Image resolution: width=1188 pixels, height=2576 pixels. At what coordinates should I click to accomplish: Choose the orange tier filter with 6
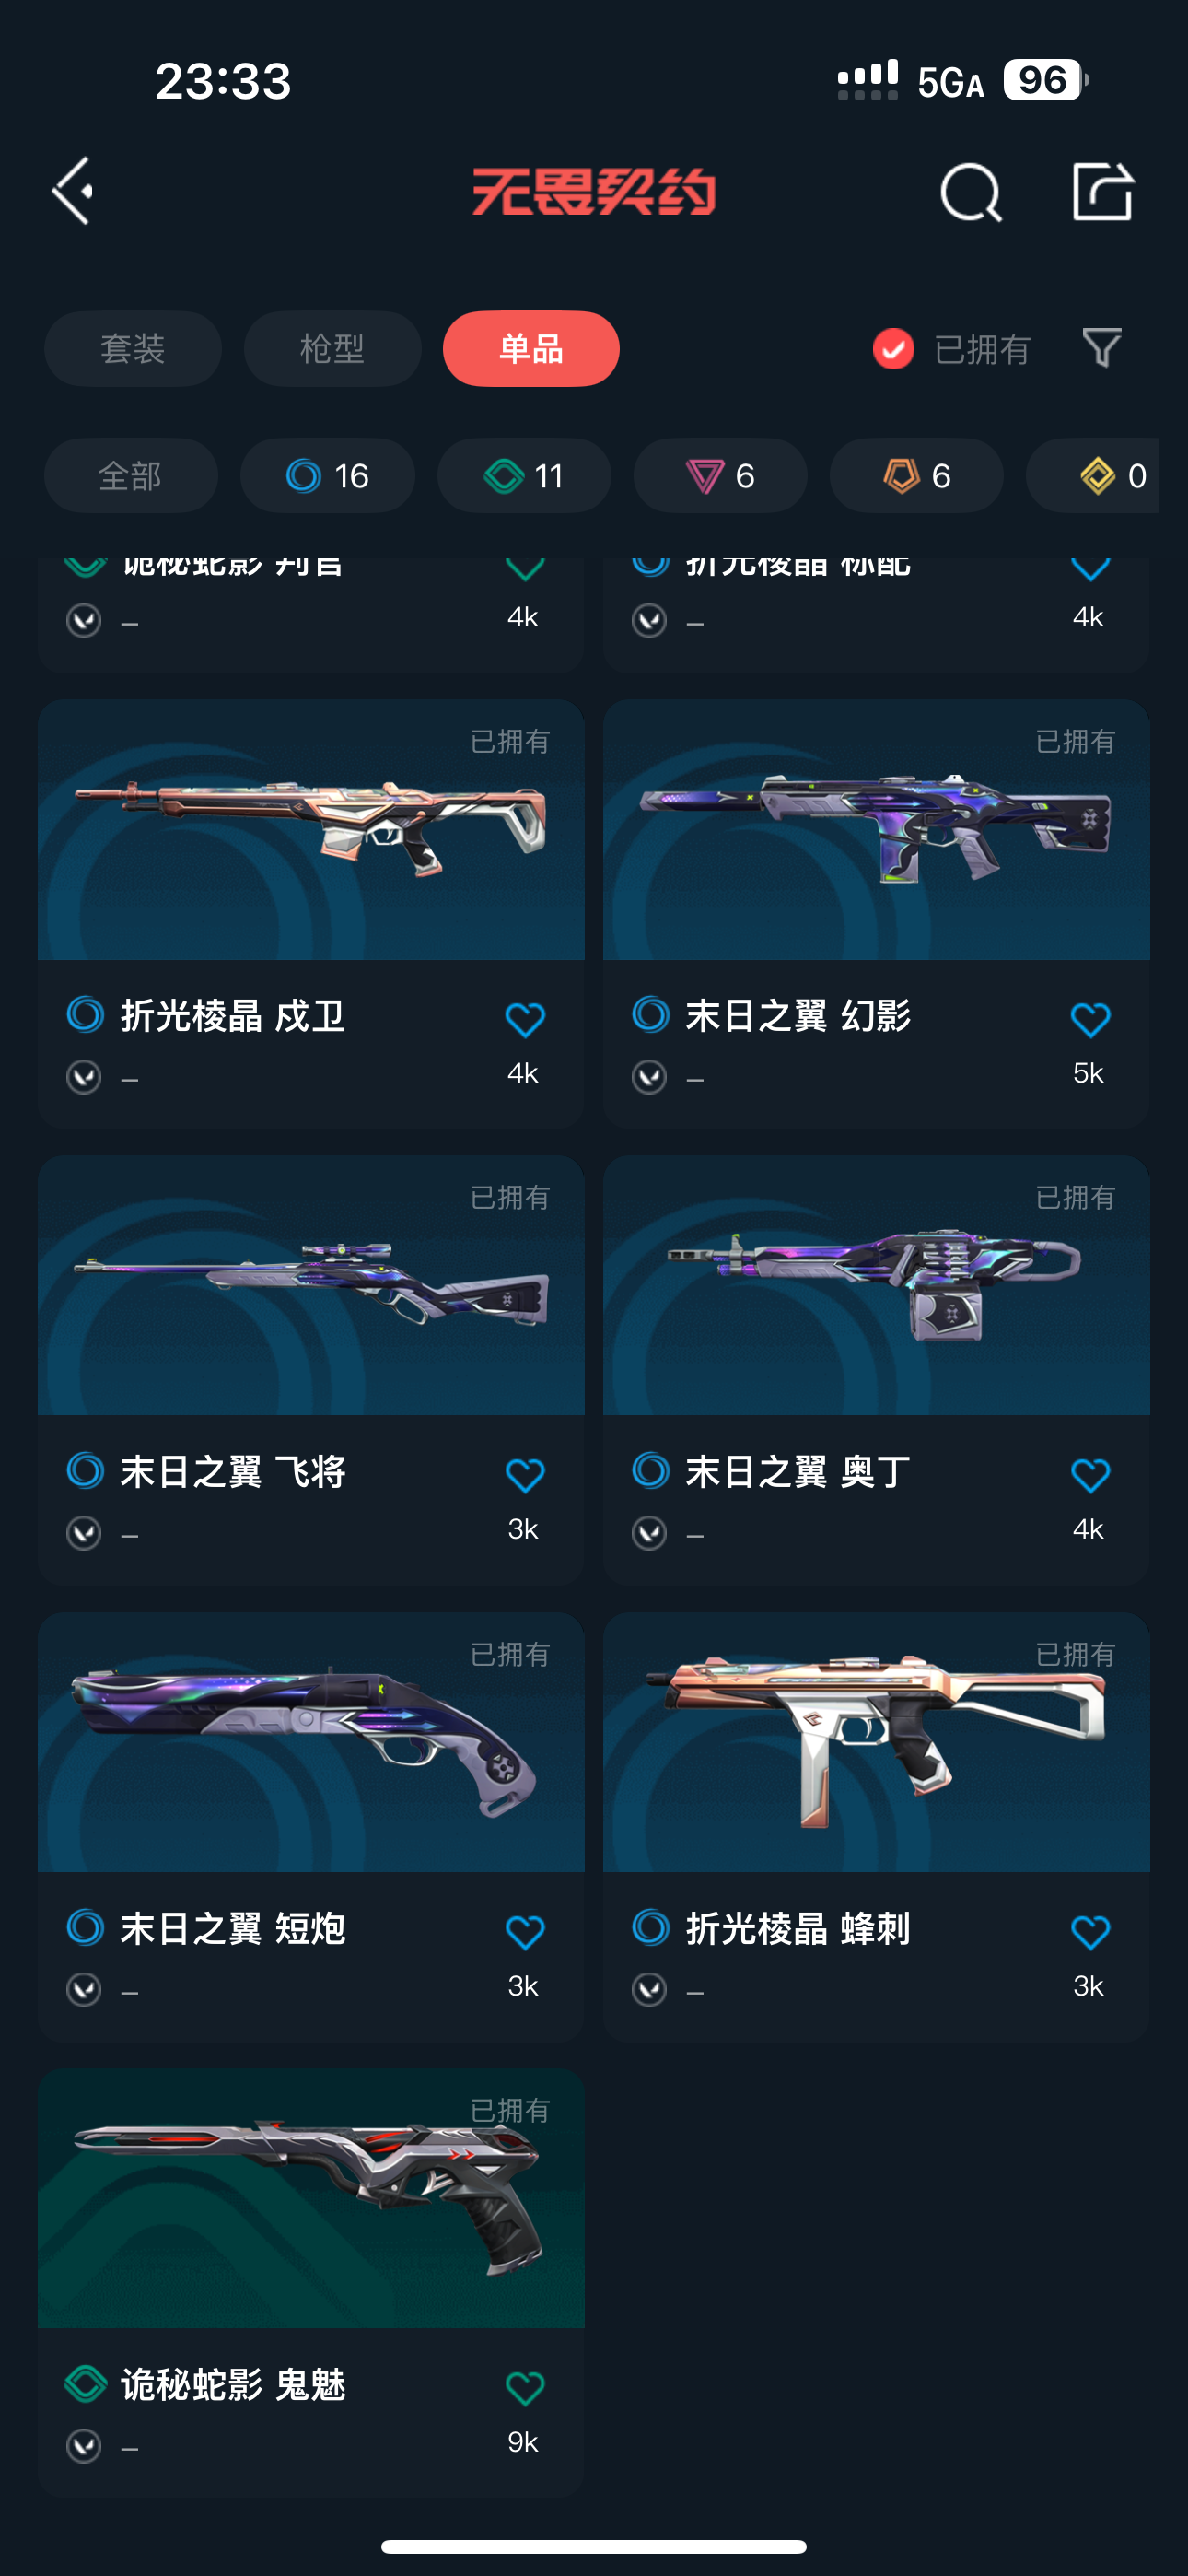coord(916,475)
